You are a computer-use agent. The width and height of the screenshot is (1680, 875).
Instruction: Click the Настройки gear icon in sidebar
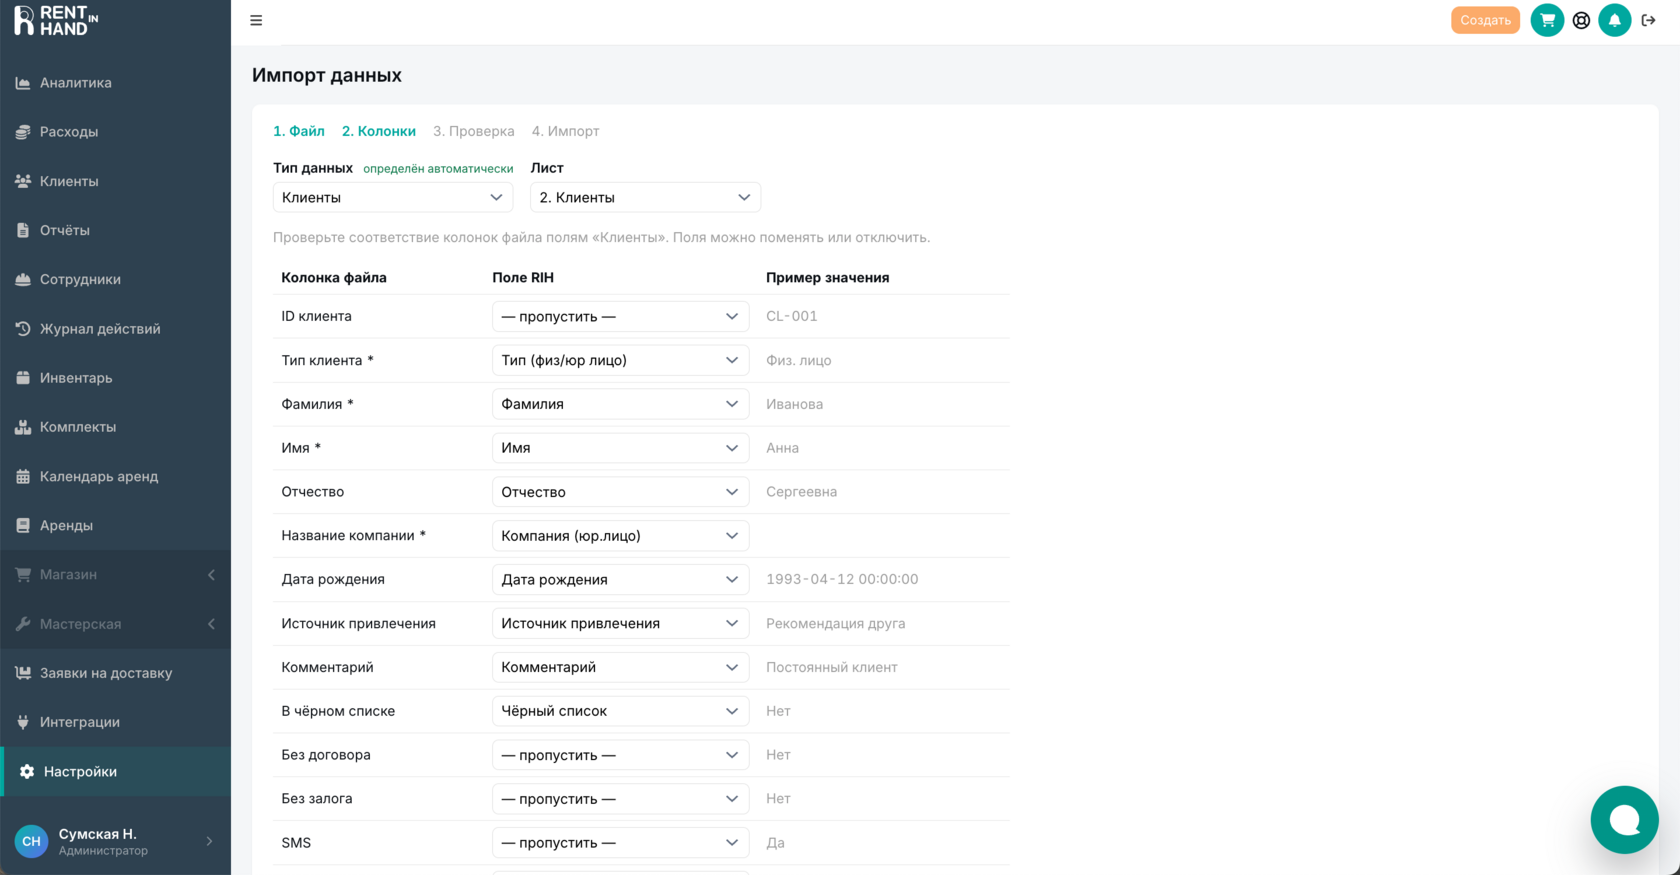pyautogui.click(x=27, y=771)
